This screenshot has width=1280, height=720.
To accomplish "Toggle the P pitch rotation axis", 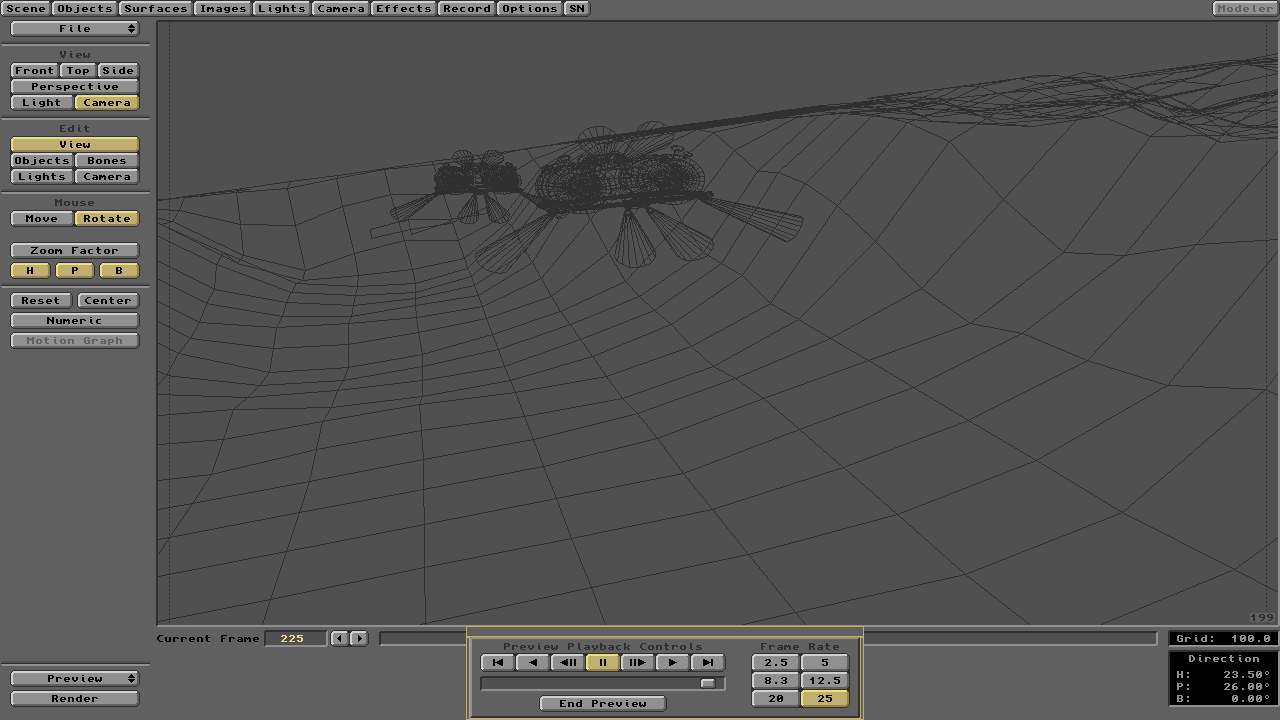I will tap(75, 270).
